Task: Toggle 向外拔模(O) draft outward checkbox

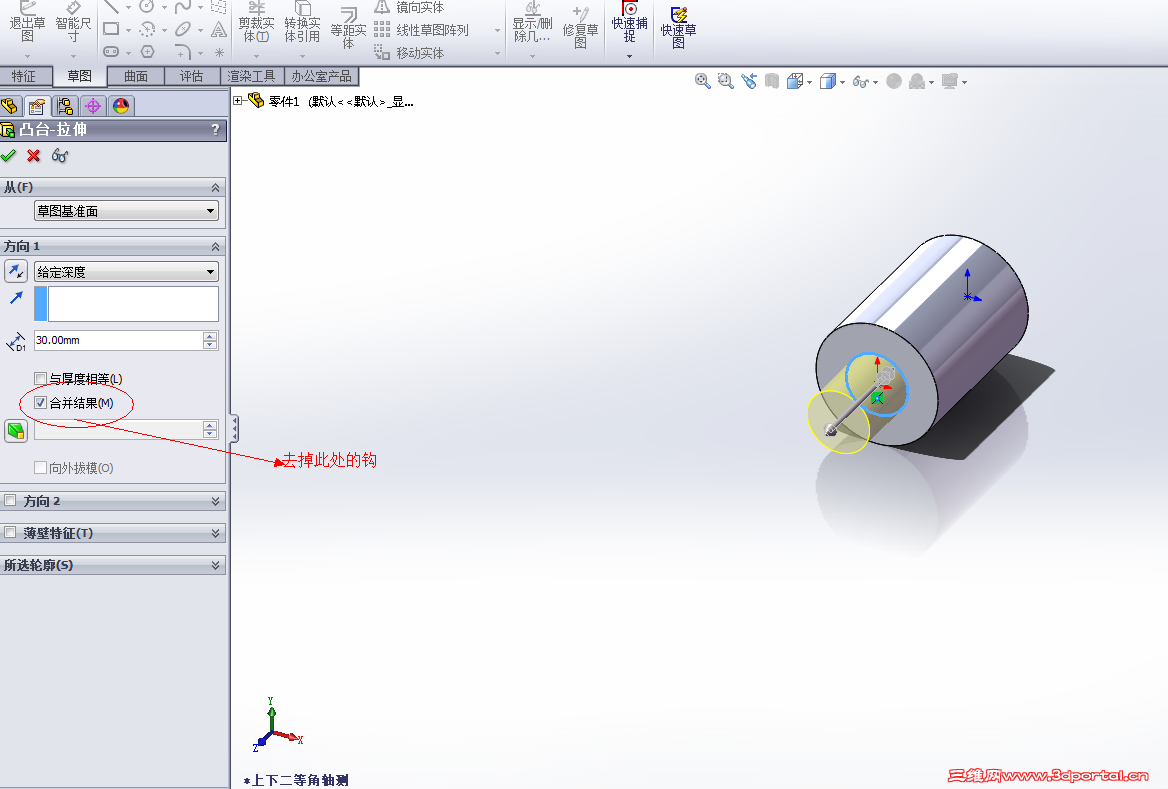Action: [40, 468]
